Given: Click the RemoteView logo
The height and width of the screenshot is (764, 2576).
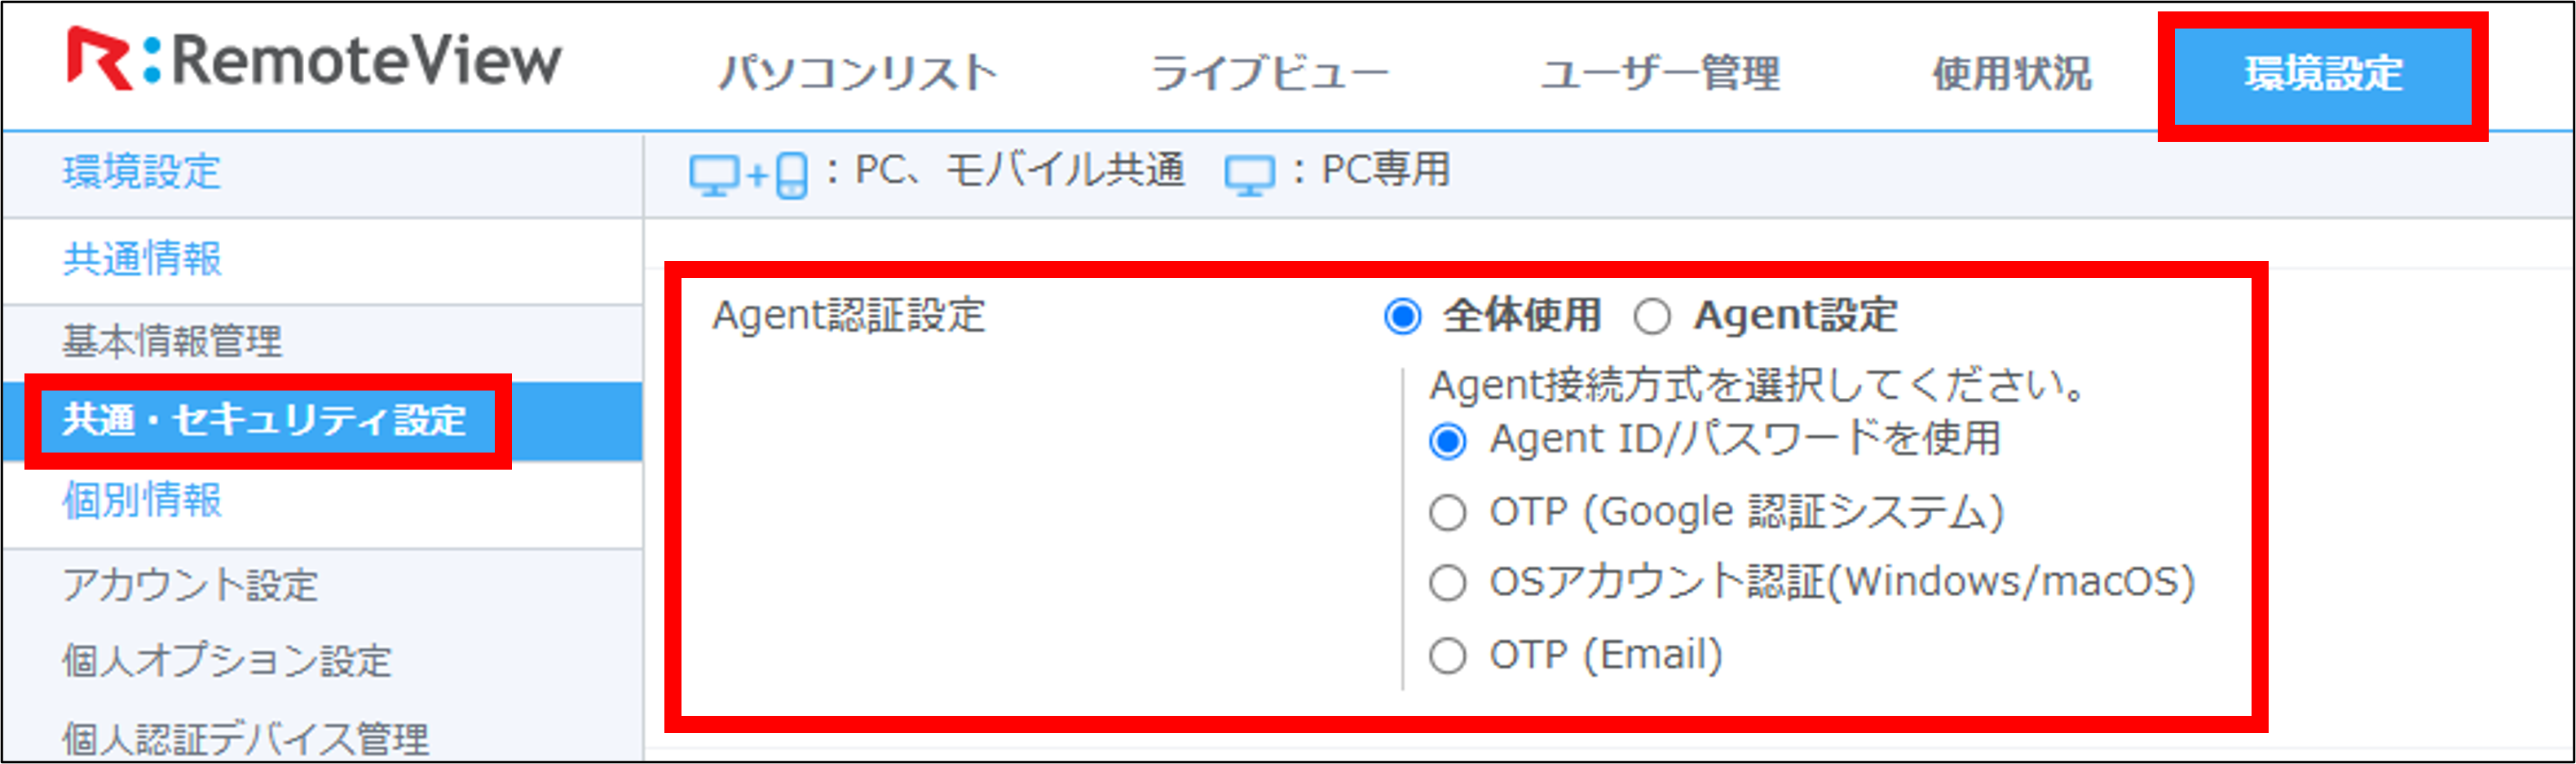Looking at the screenshot, I should pyautogui.click(x=314, y=60).
